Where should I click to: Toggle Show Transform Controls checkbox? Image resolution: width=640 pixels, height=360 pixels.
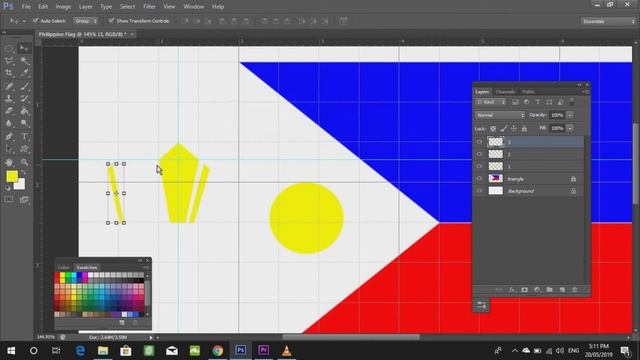[x=111, y=20]
